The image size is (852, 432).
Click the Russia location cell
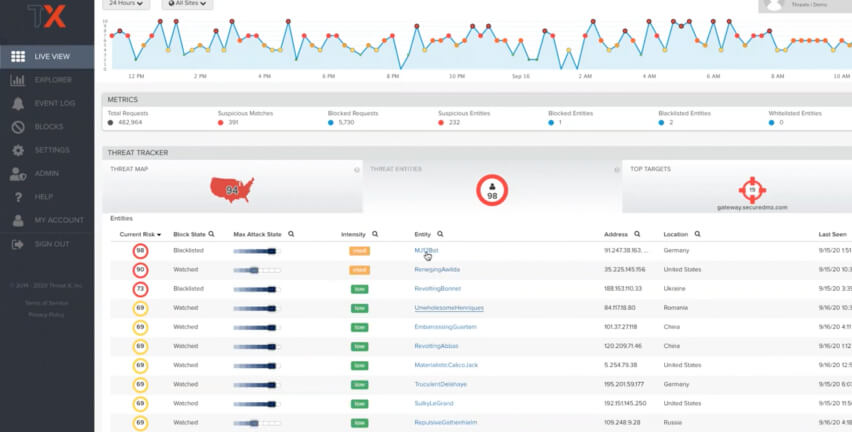[x=672, y=422]
